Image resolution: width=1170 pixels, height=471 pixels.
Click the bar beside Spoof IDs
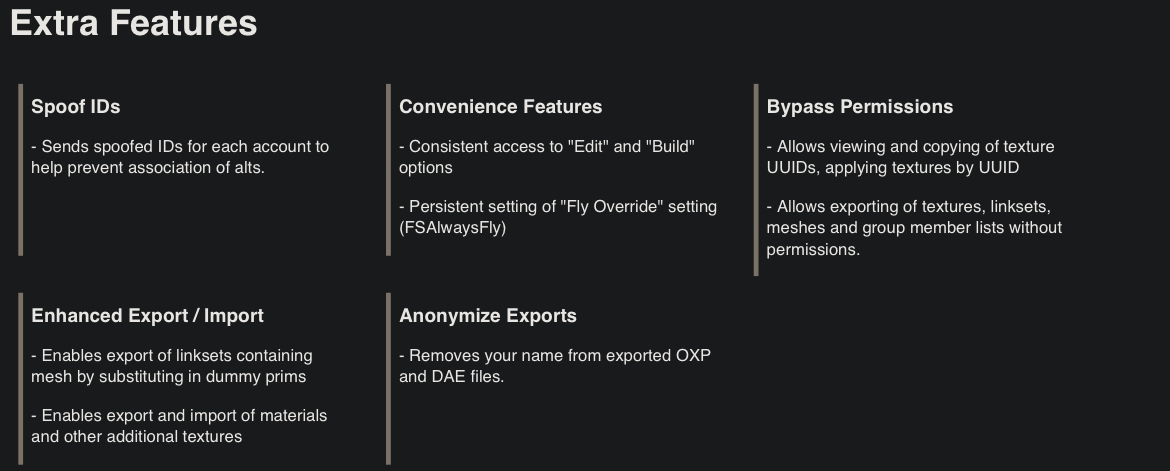point(21,169)
